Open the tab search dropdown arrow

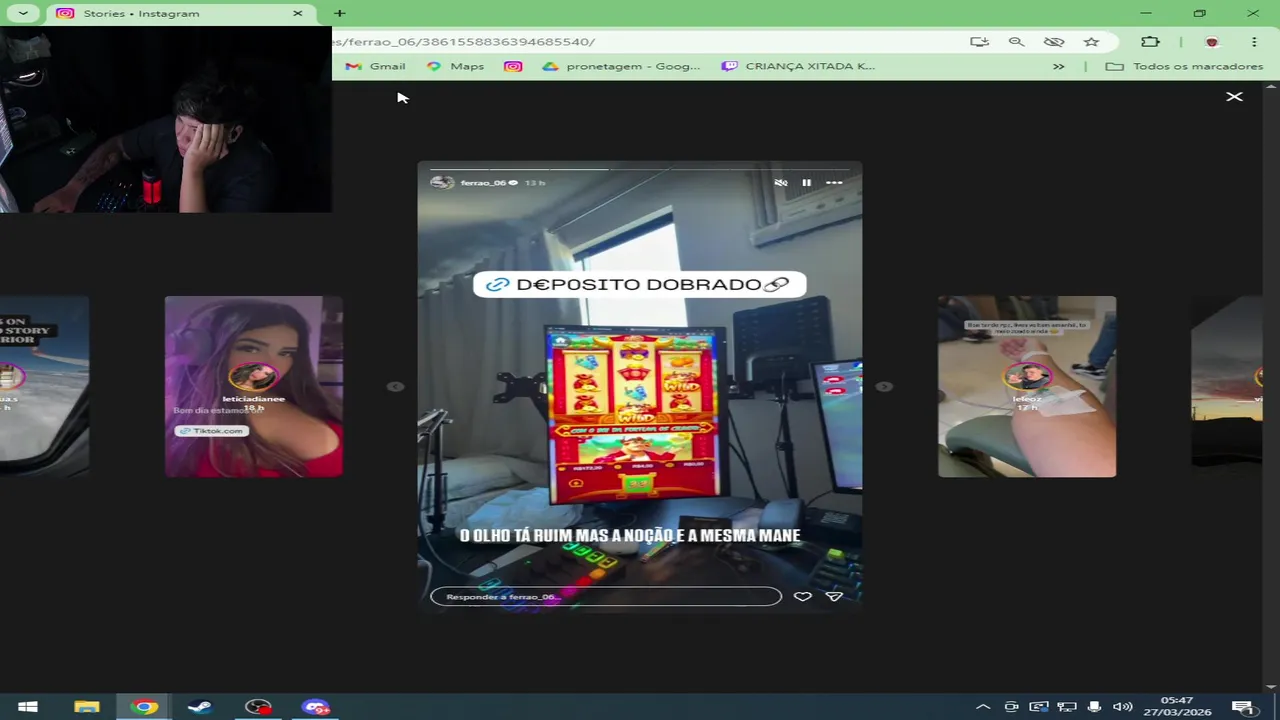[x=23, y=13]
